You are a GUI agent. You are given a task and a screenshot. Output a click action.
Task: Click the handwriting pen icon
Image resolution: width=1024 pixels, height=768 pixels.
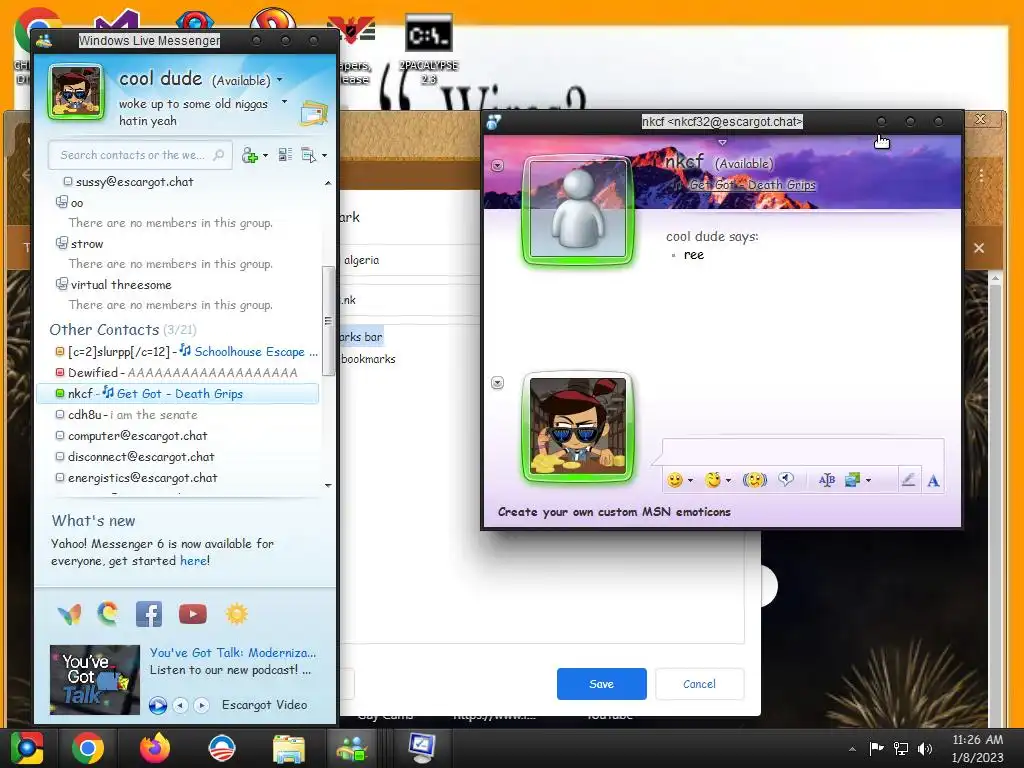pos(908,480)
